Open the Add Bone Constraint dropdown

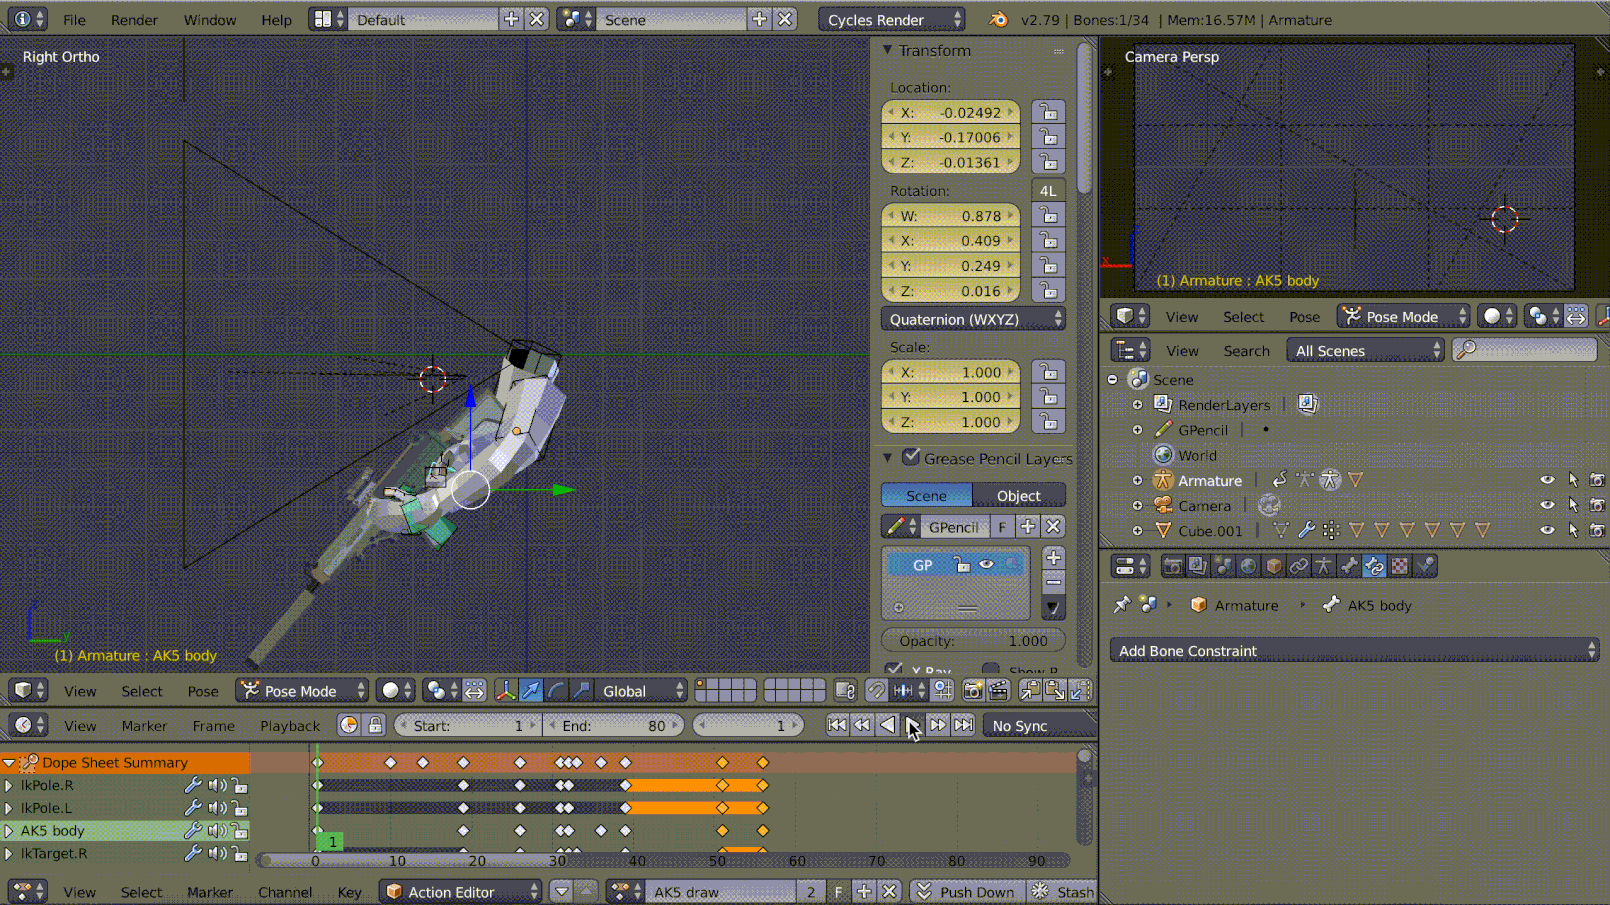1354,651
